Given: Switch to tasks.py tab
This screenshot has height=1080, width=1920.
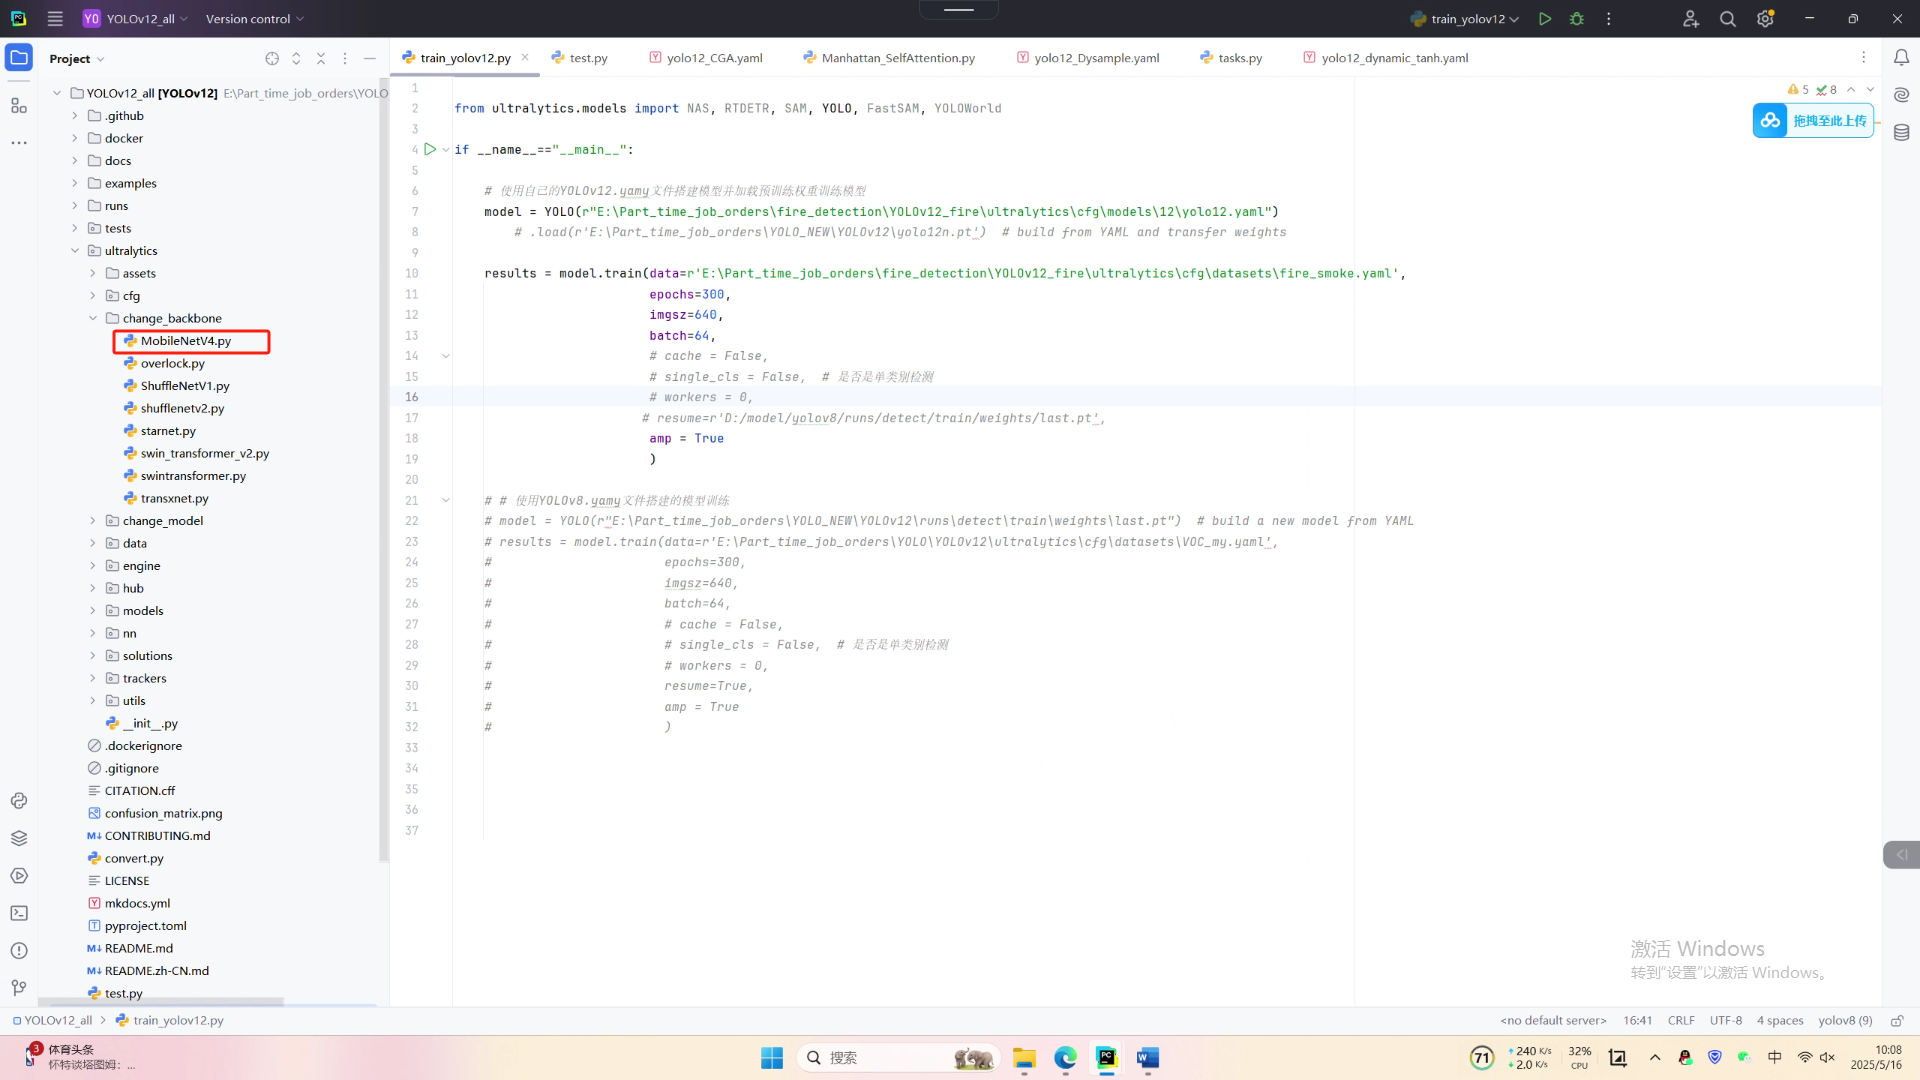Looking at the screenshot, I should [1231, 58].
